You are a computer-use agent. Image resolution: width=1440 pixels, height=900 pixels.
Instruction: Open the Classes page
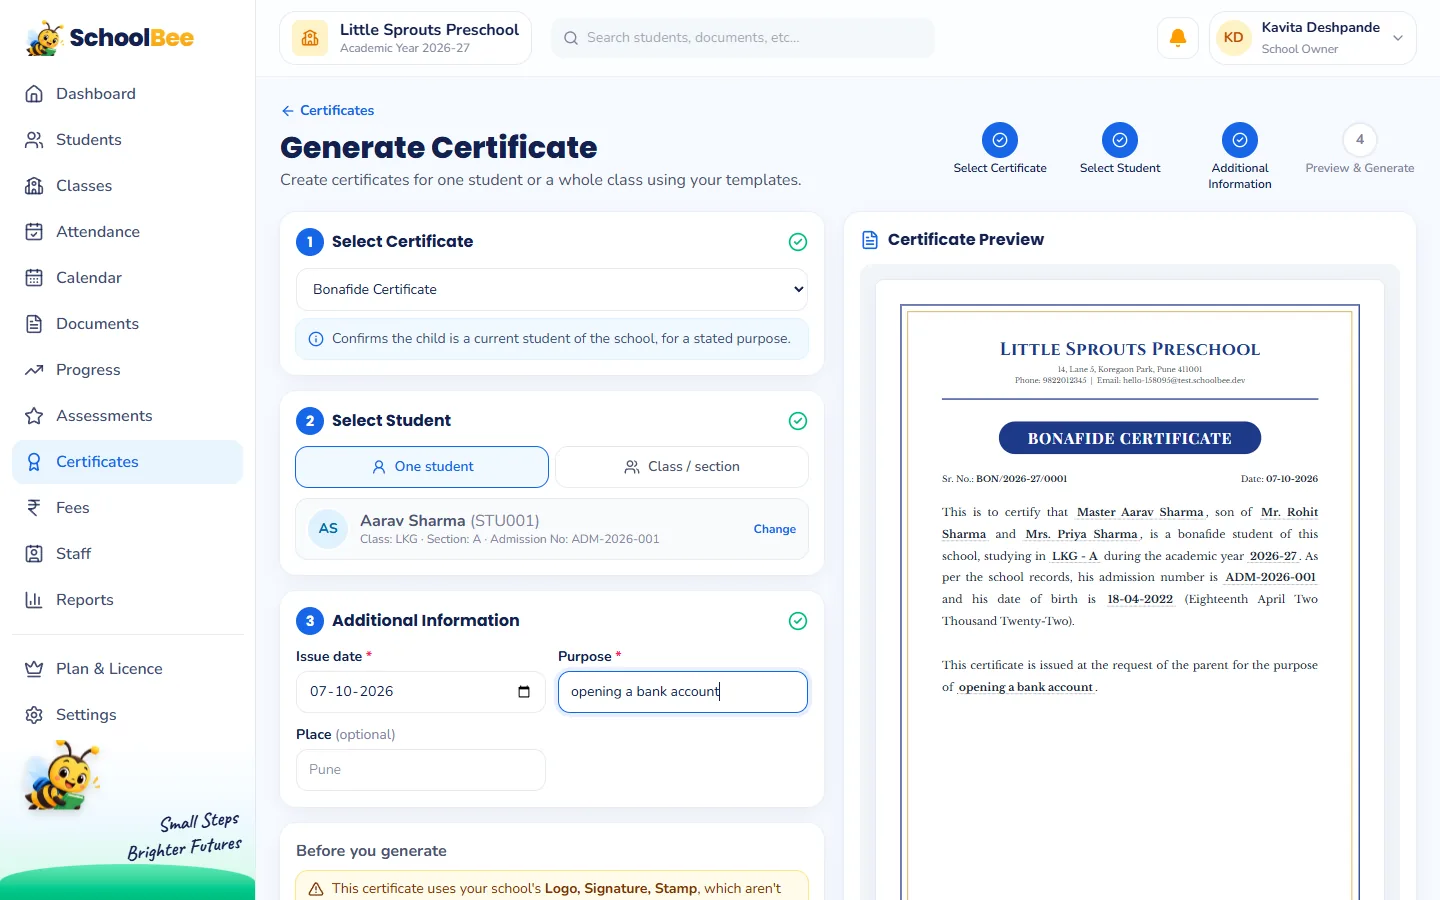pyautogui.click(x=127, y=186)
